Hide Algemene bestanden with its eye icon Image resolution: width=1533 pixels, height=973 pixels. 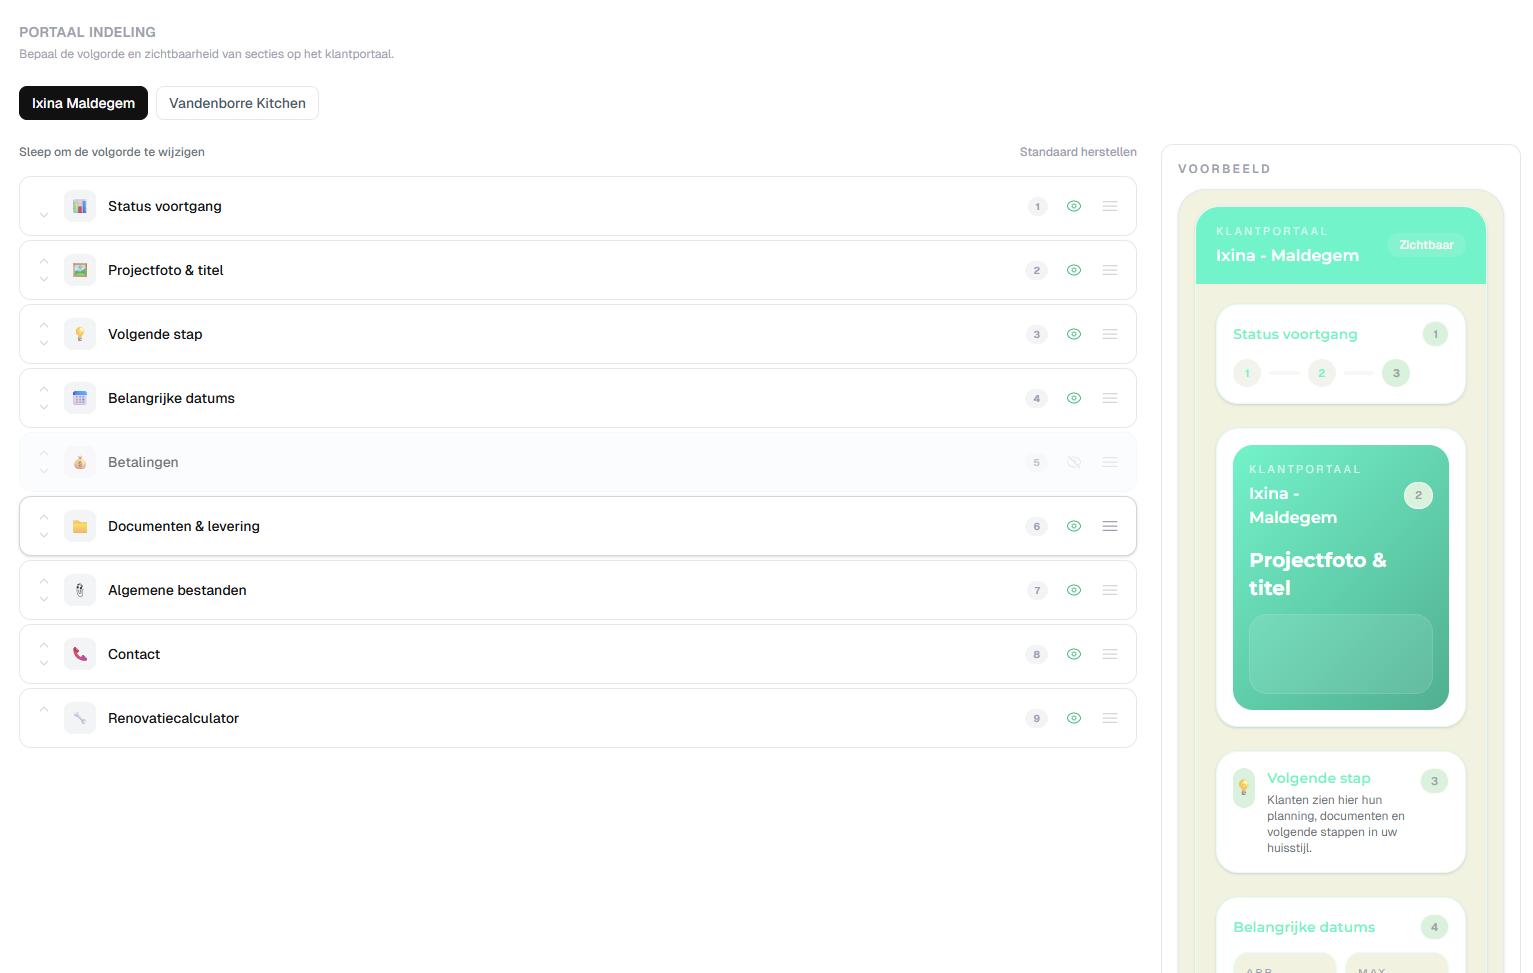point(1074,590)
